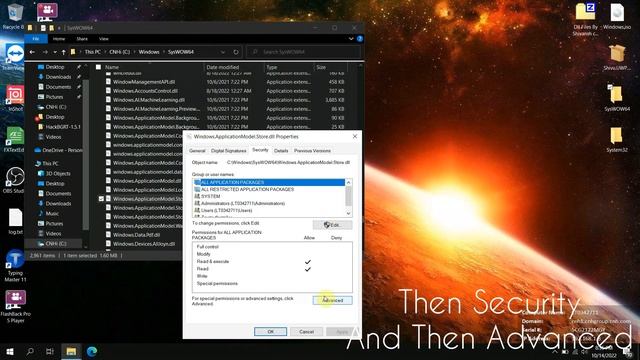
Task: Click the Advanced button in Properties dialog
Action: coord(332,300)
